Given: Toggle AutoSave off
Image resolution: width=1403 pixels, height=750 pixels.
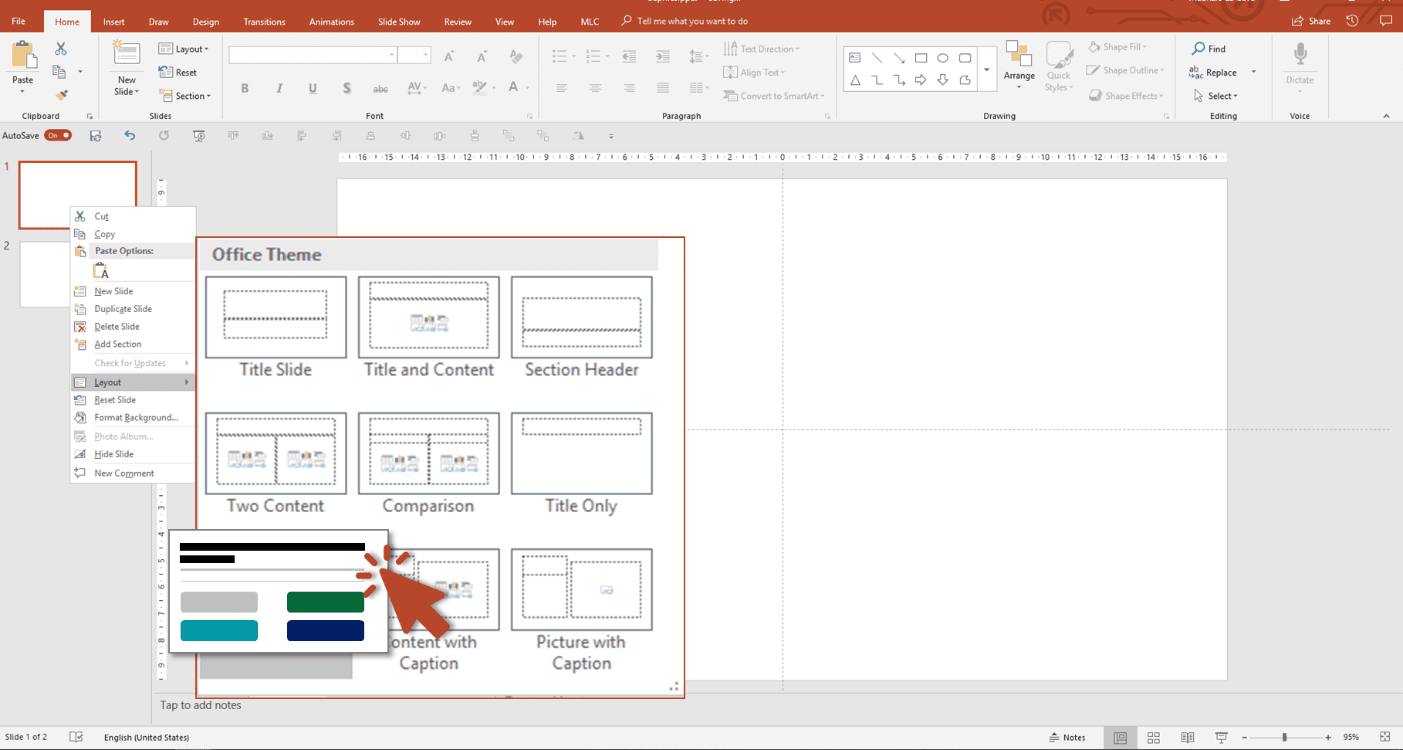Looking at the screenshot, I should pyautogui.click(x=59, y=134).
